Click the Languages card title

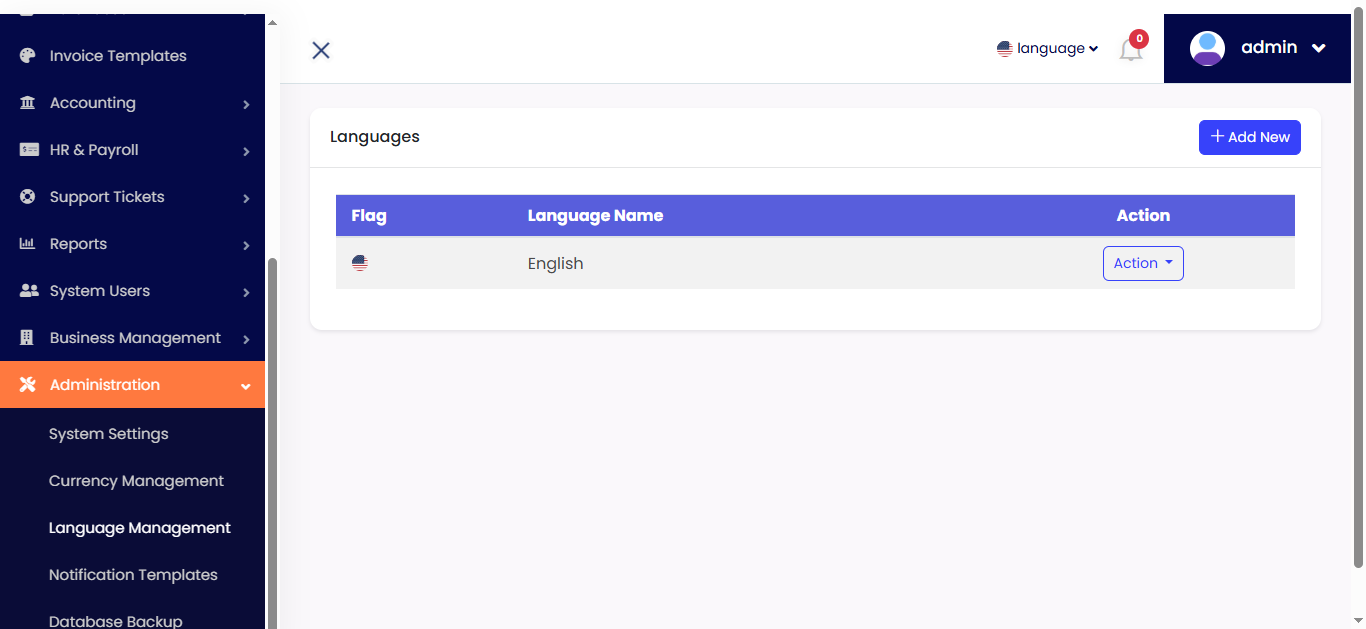pos(375,137)
